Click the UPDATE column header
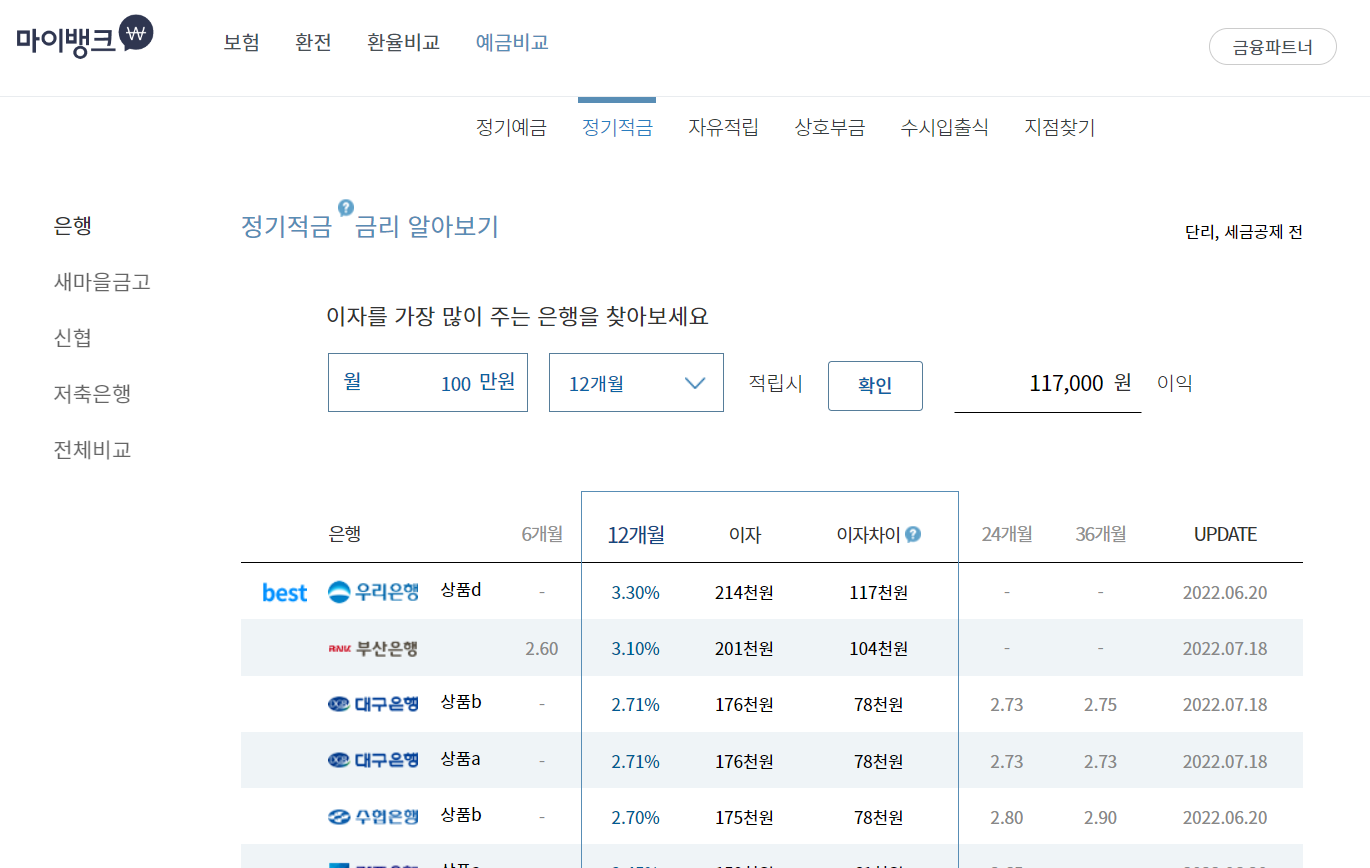 [x=1225, y=534]
